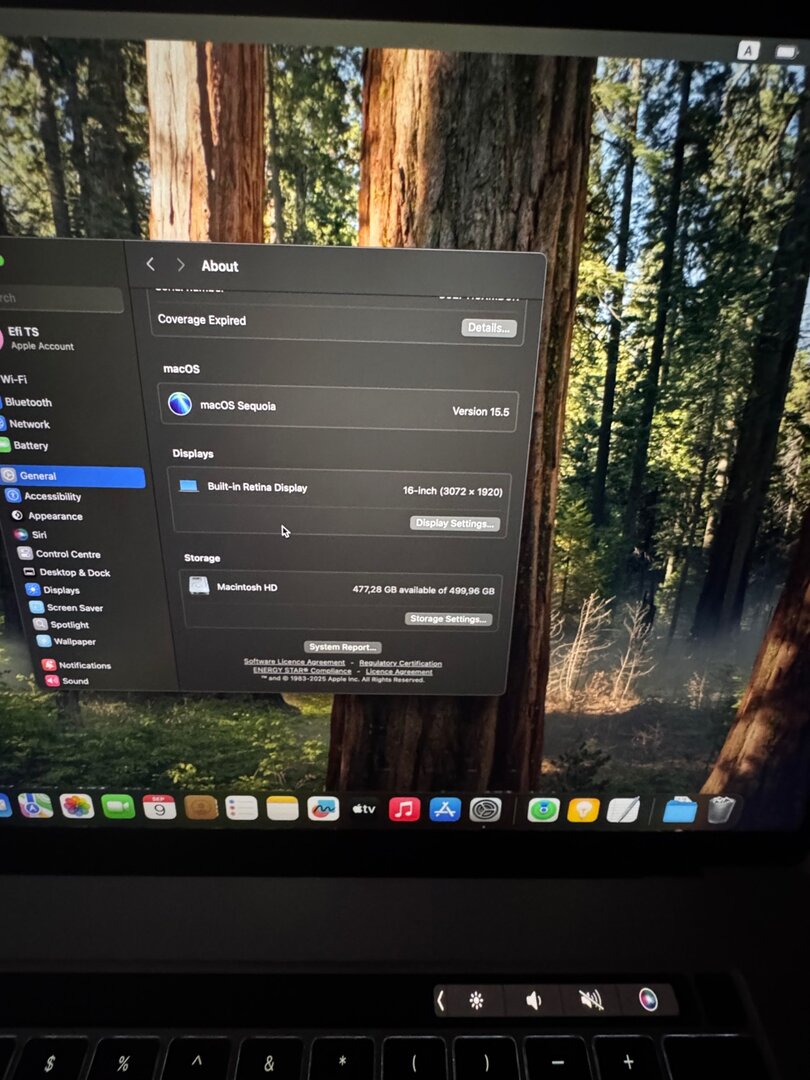Go forward with the right chevron
Image resolution: width=810 pixels, height=1080 pixels.
tap(180, 265)
